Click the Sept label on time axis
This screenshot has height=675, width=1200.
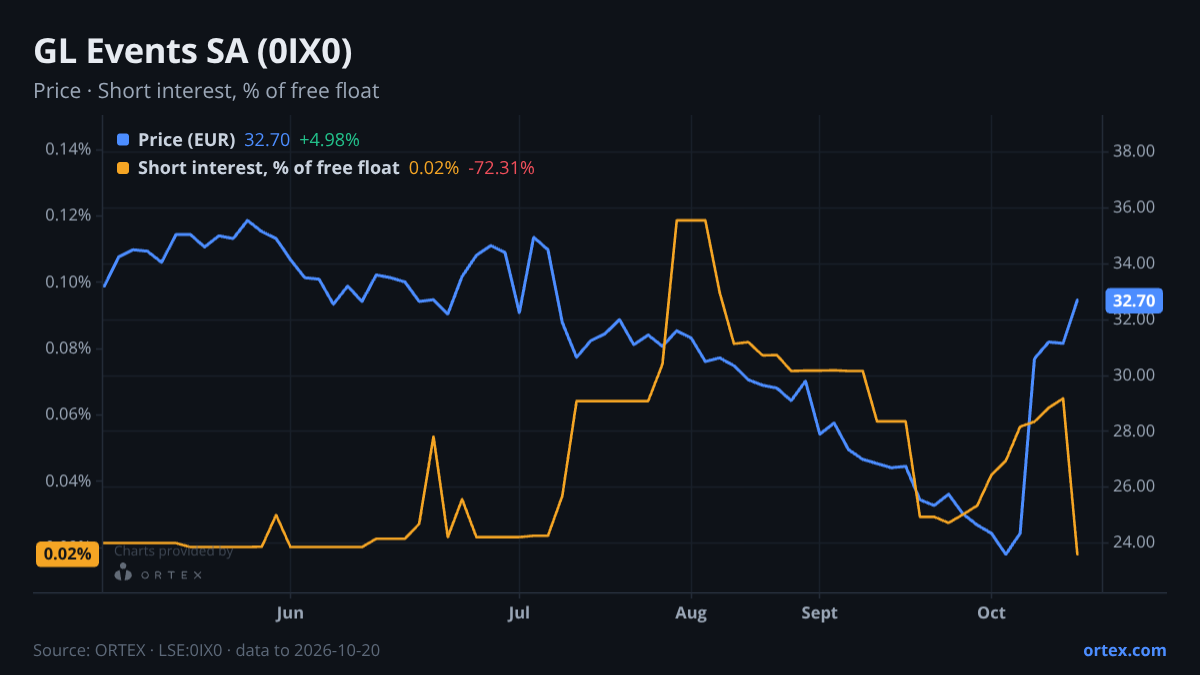819,613
